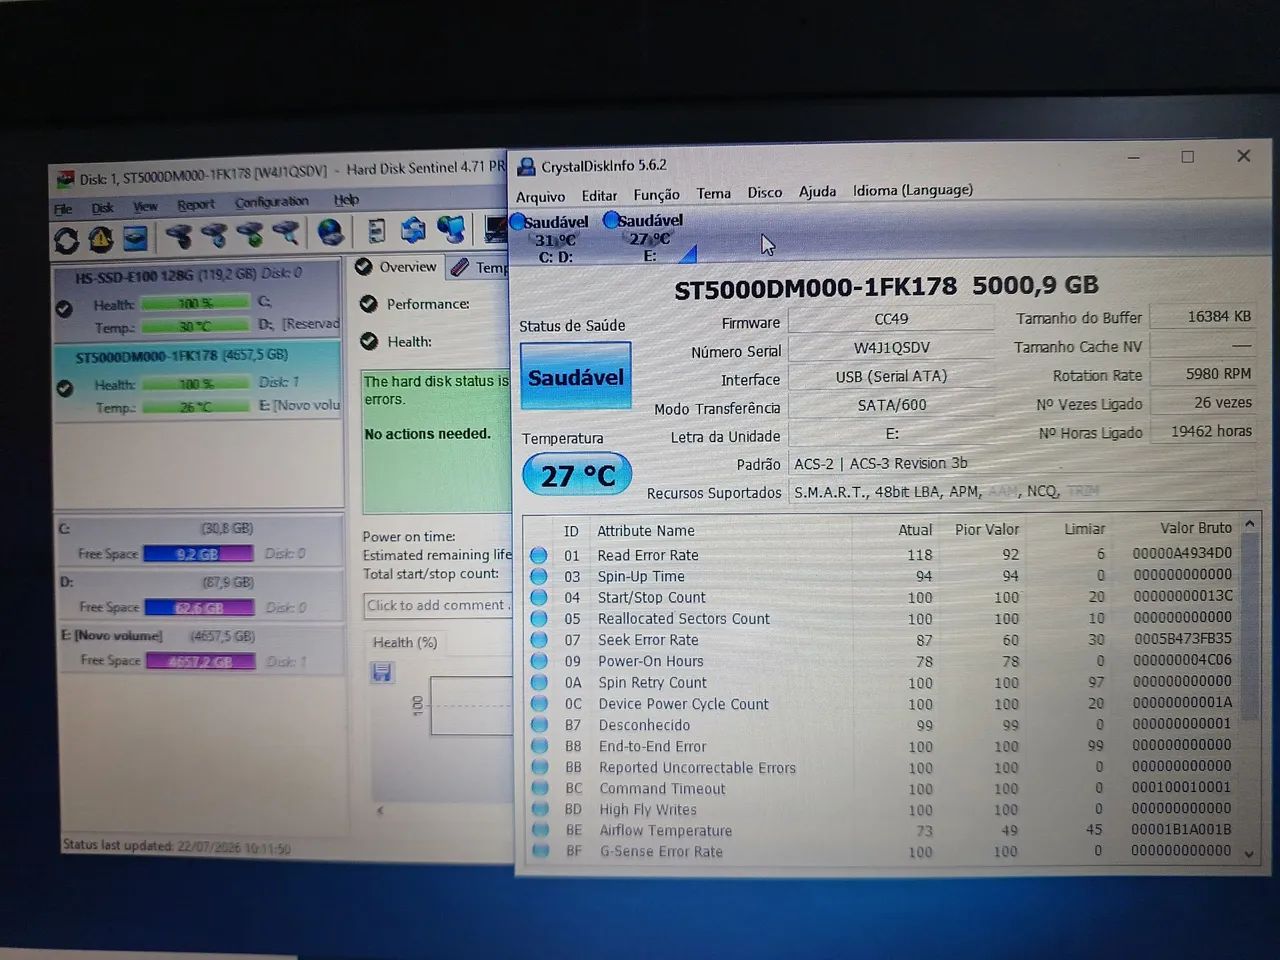Click the report document icon in Hard Disk Sentinel toolbar
Image resolution: width=1280 pixels, height=960 pixels.
(376, 231)
